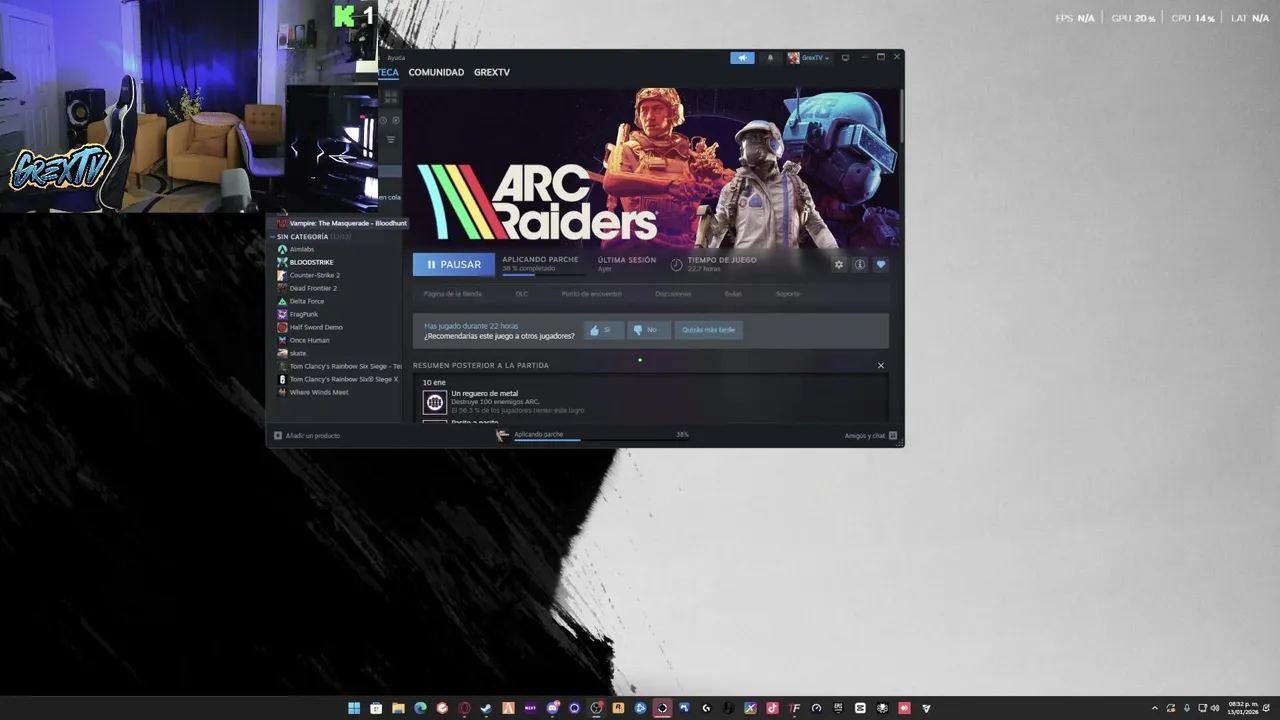1280x720 pixels.
Task: Switch Steam to Big Picture mode
Action: (x=845, y=58)
